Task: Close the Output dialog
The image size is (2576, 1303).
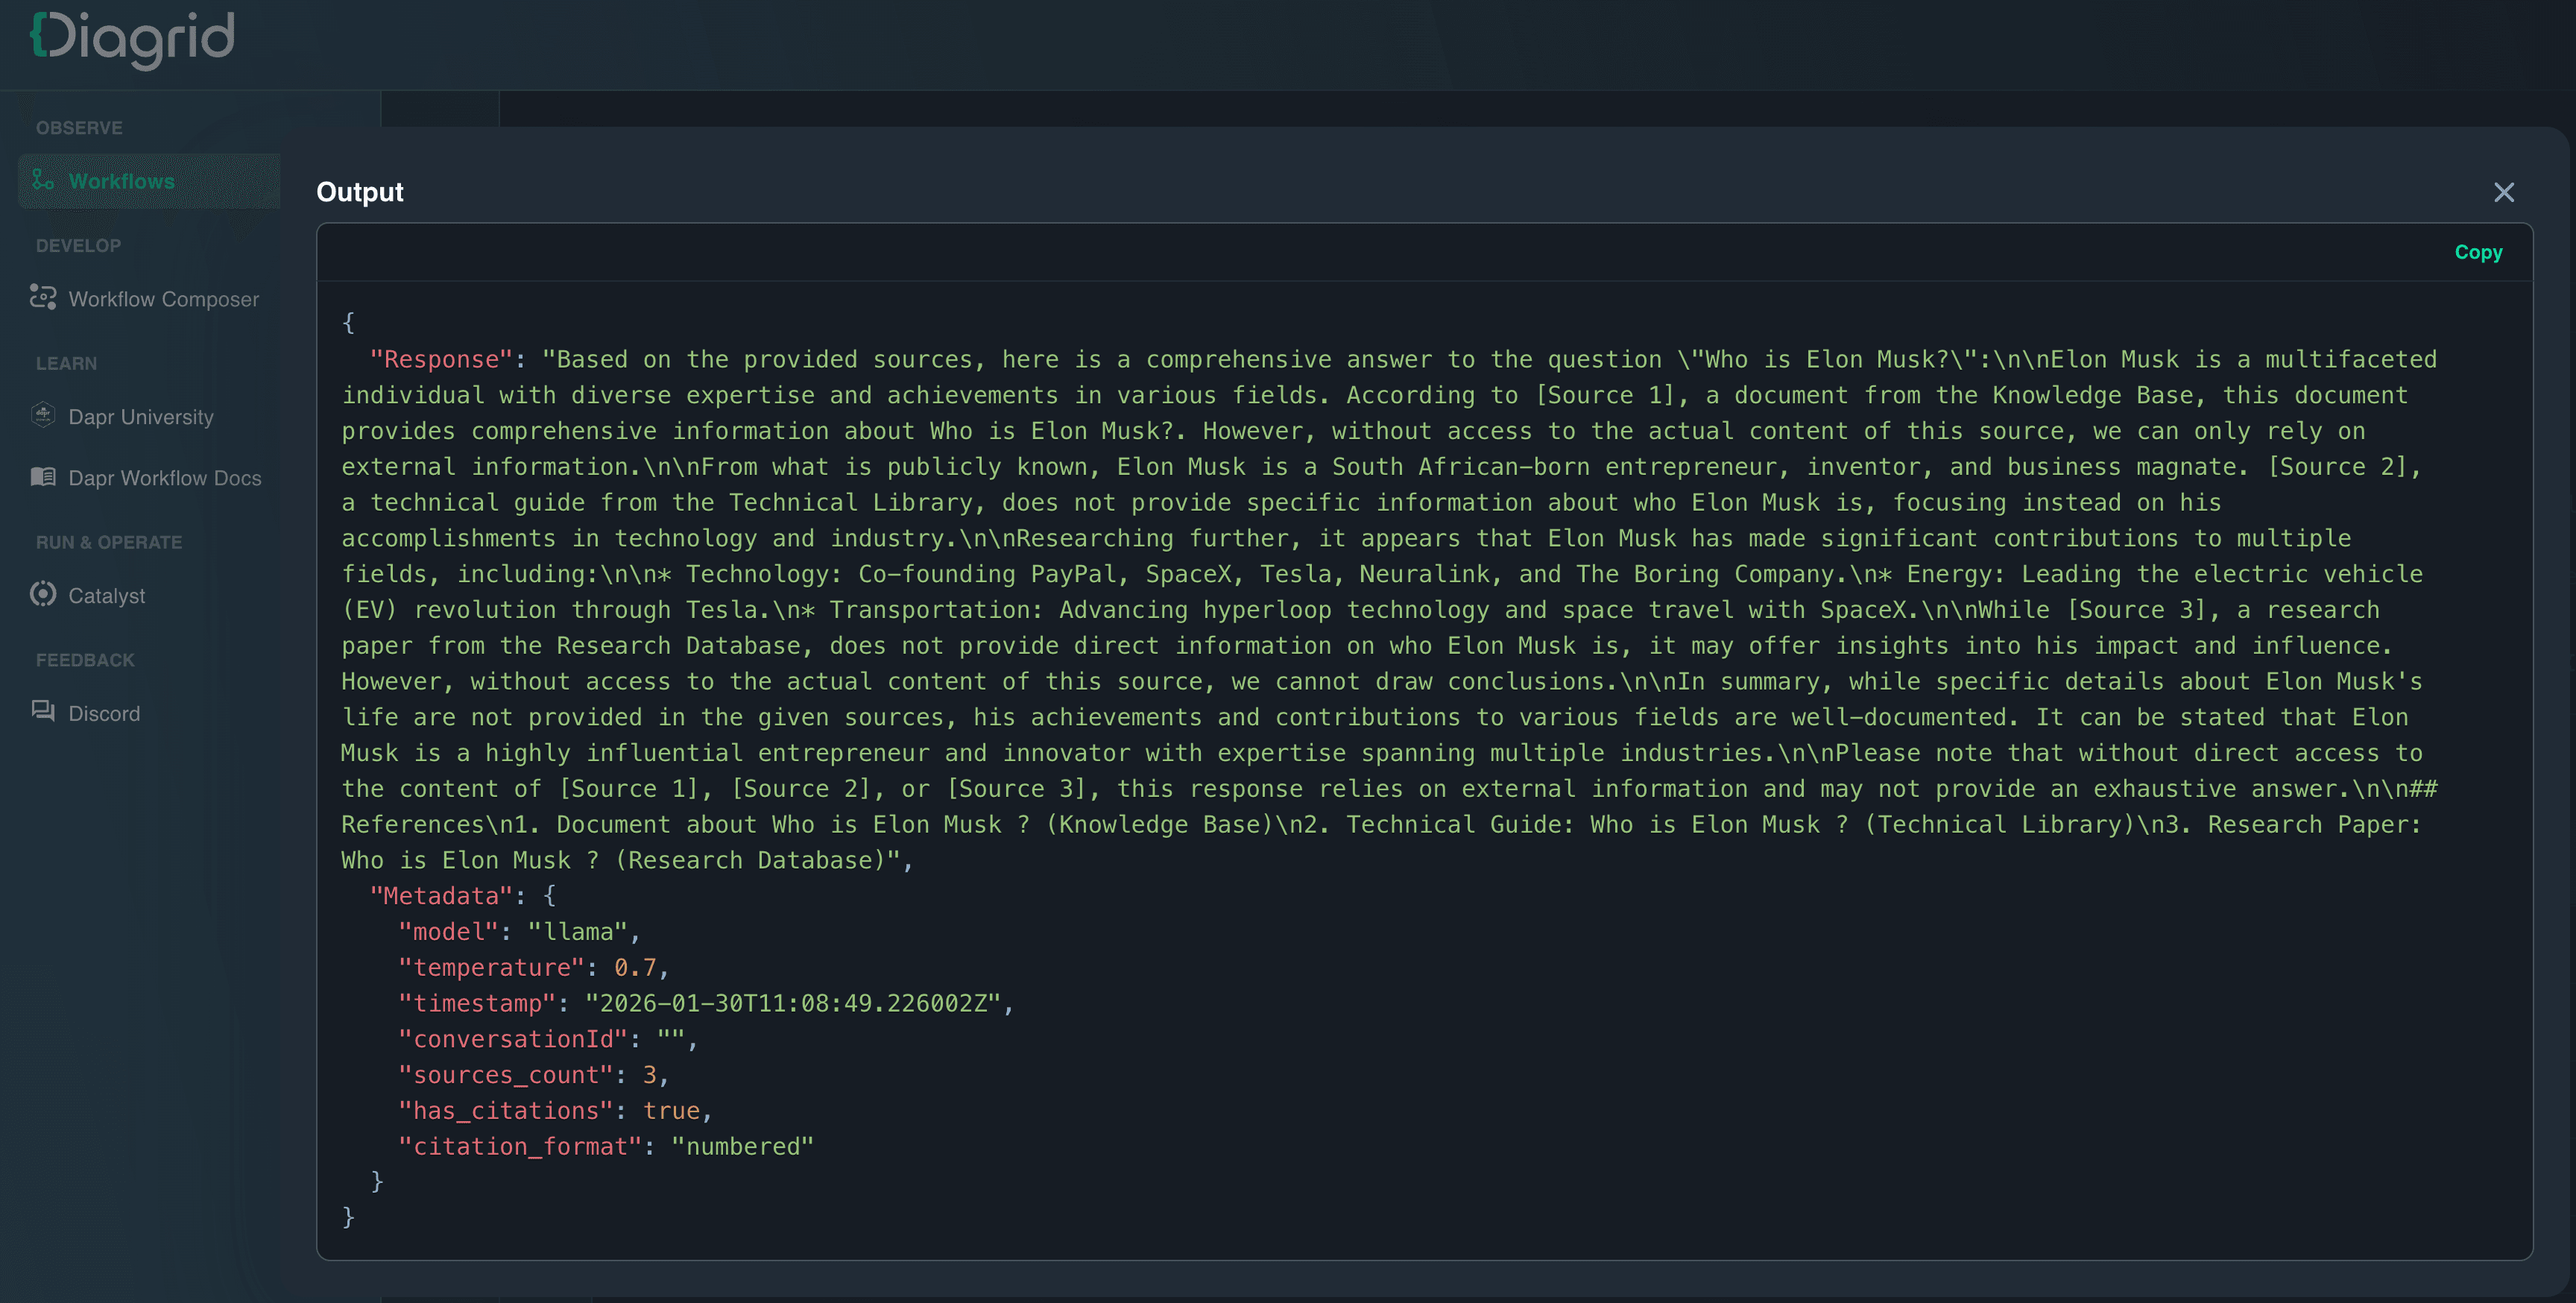Action: tap(2504, 192)
